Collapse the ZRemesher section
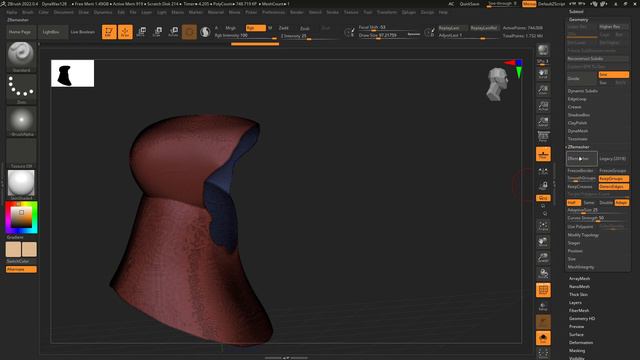 click(578, 147)
